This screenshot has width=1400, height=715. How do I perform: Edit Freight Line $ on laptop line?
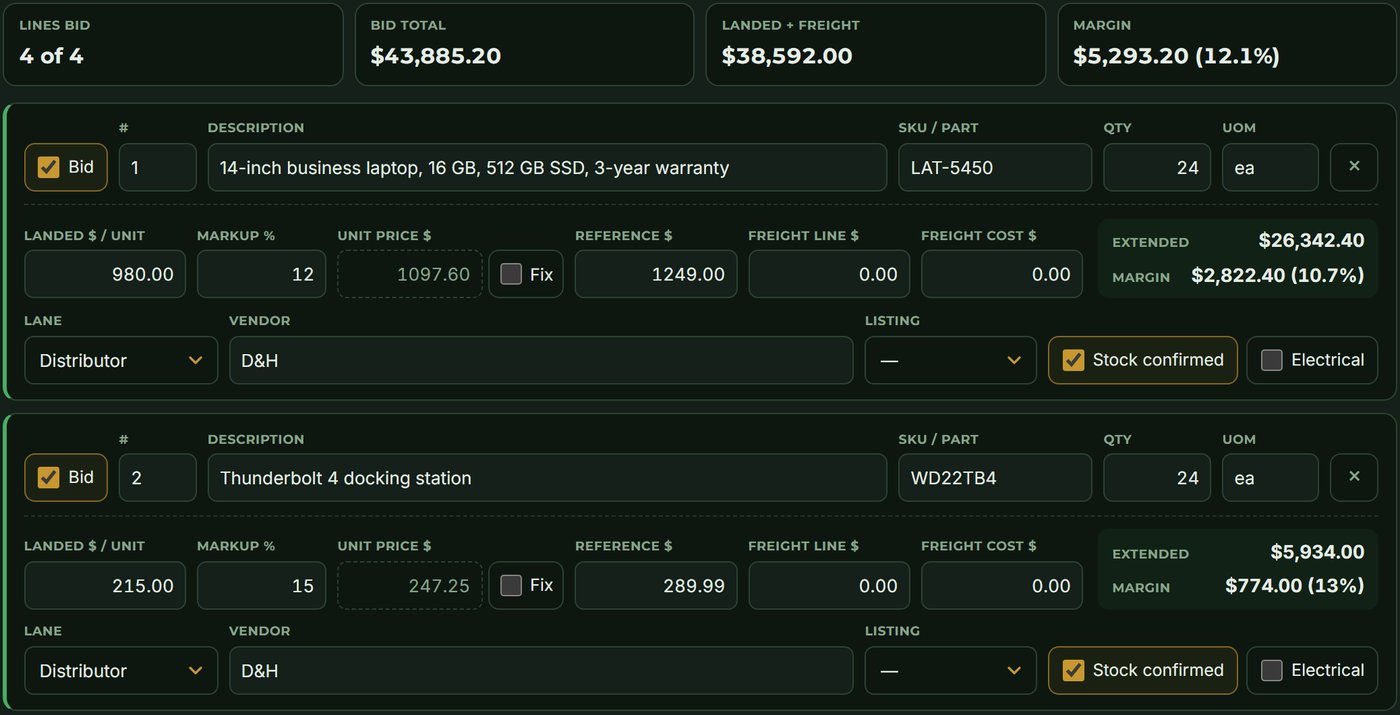point(829,274)
